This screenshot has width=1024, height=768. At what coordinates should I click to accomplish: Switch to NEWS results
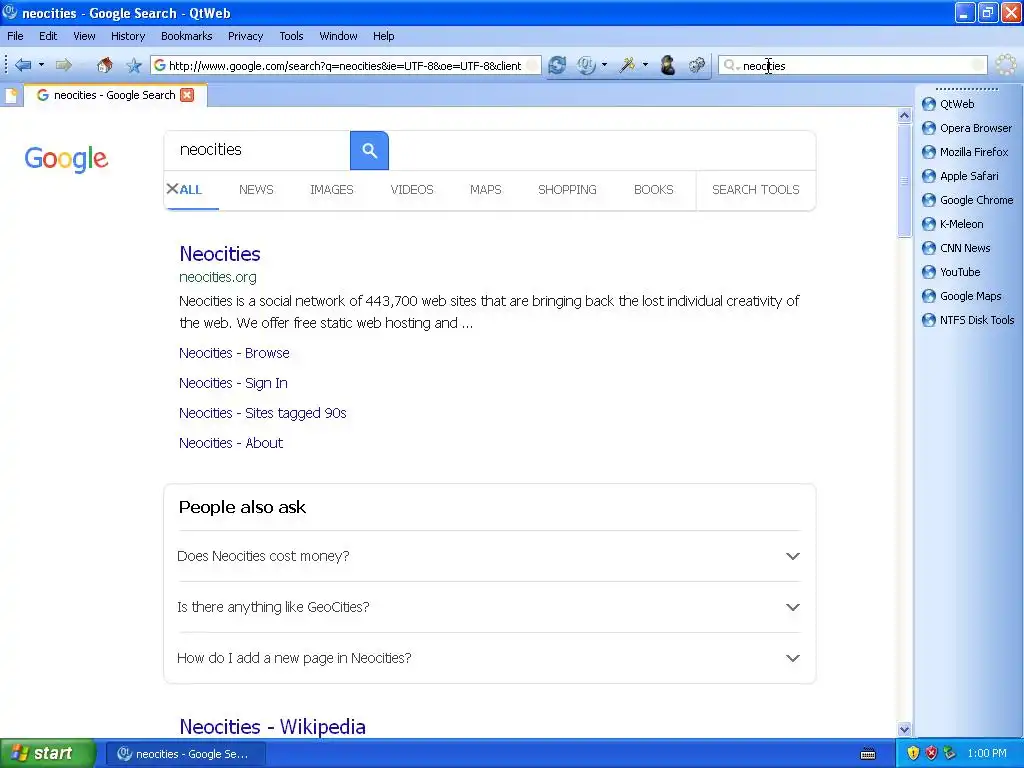[x=256, y=189]
